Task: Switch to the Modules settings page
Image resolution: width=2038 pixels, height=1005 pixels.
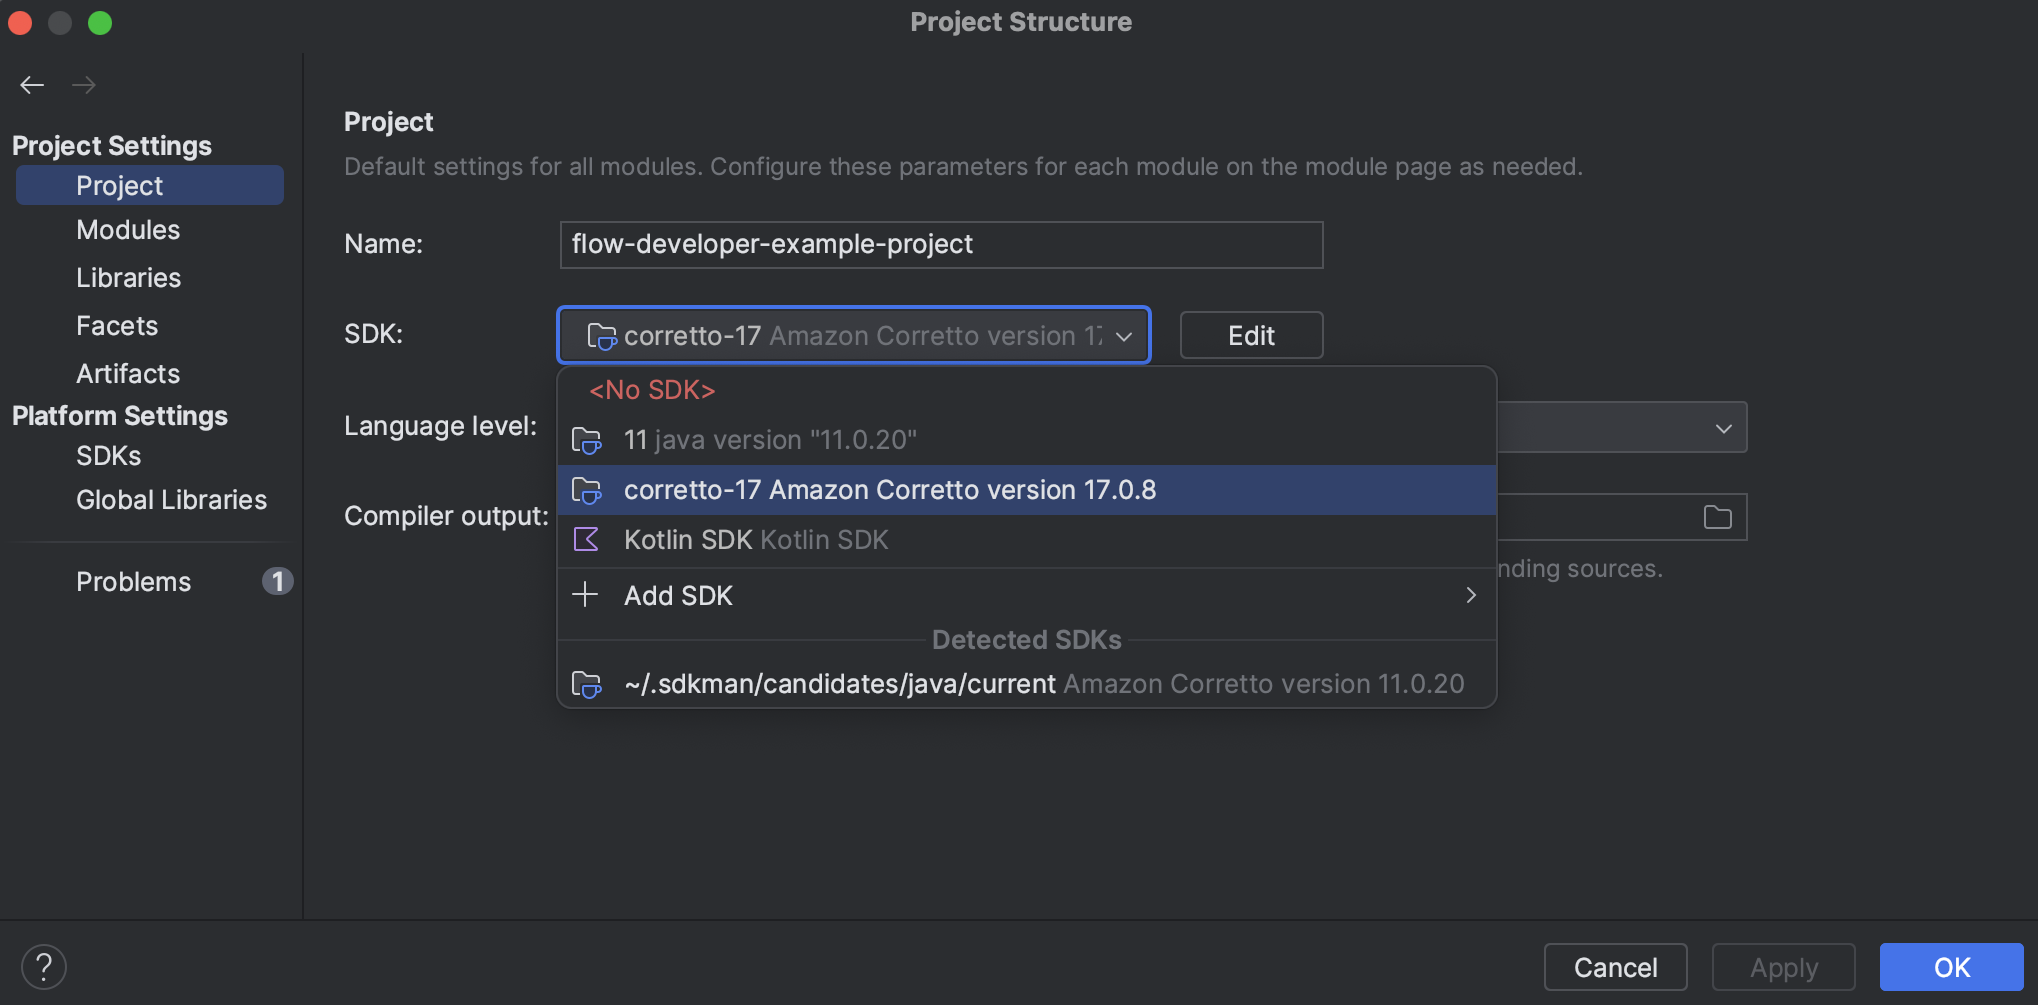Action: pos(128,230)
